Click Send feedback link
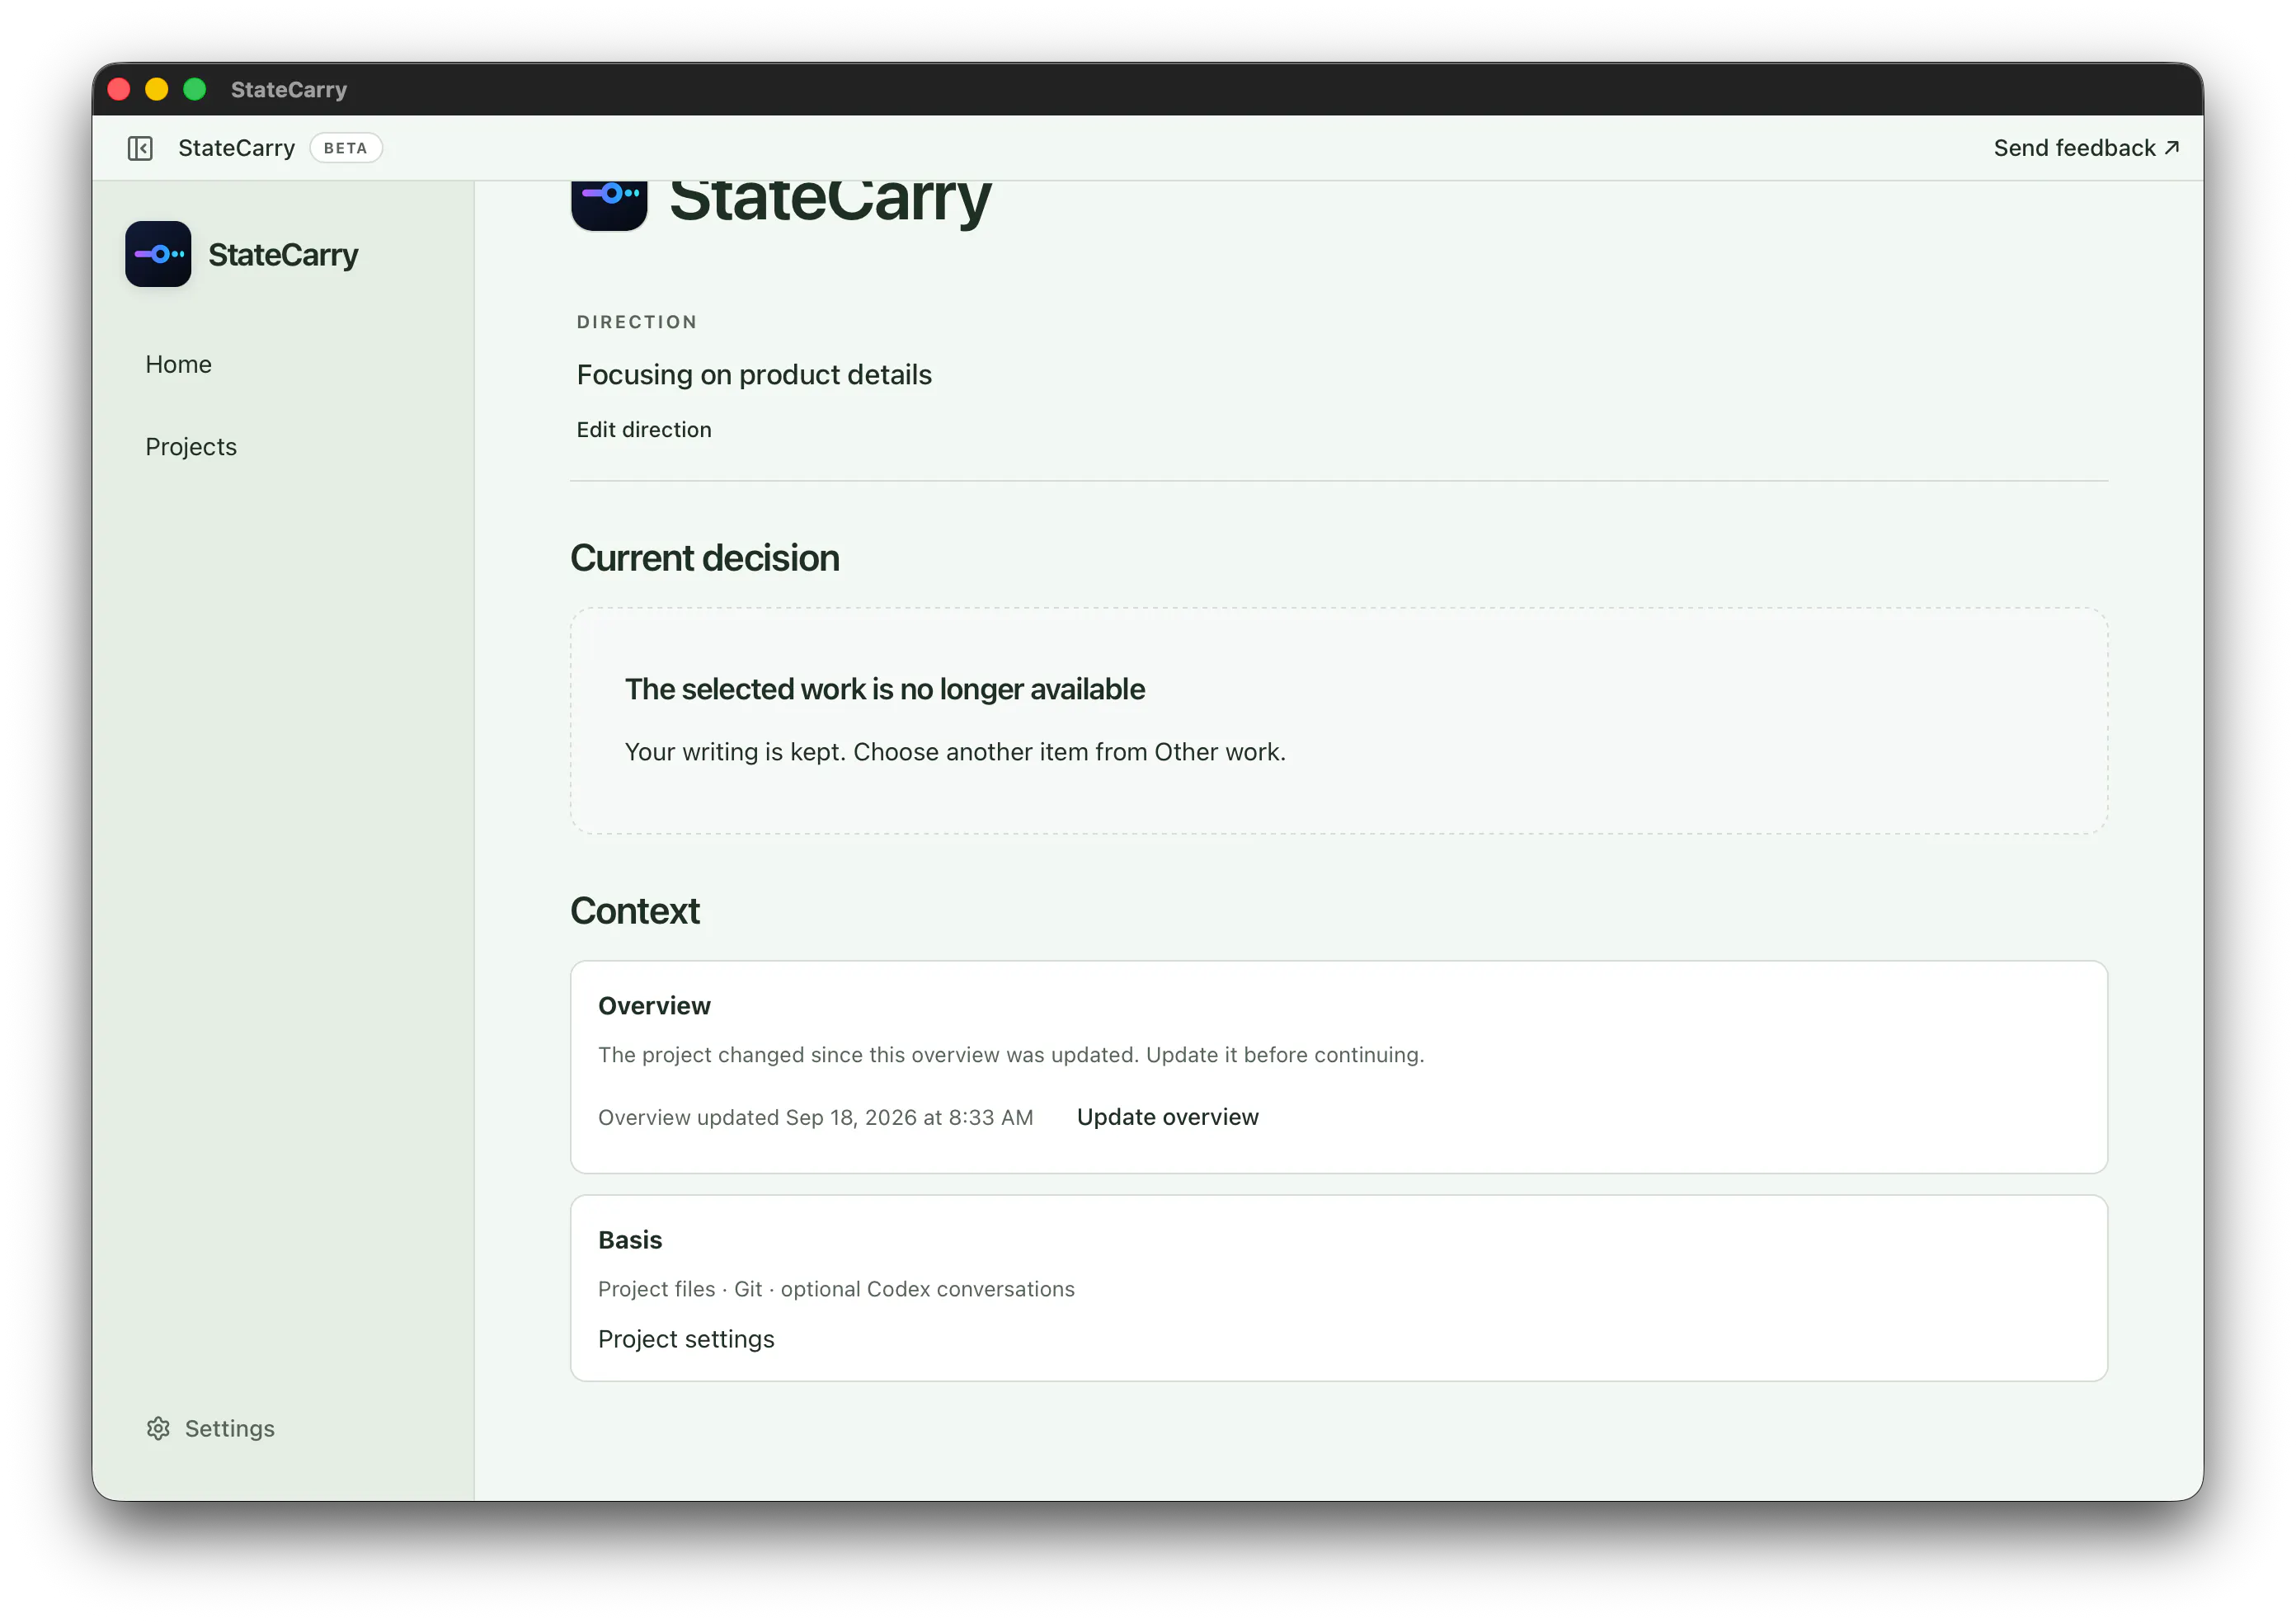This screenshot has width=2296, height=1623. pyautogui.click(x=2087, y=148)
